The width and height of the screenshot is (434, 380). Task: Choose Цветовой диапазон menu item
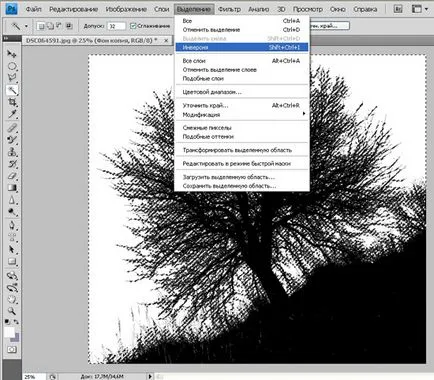242,92
